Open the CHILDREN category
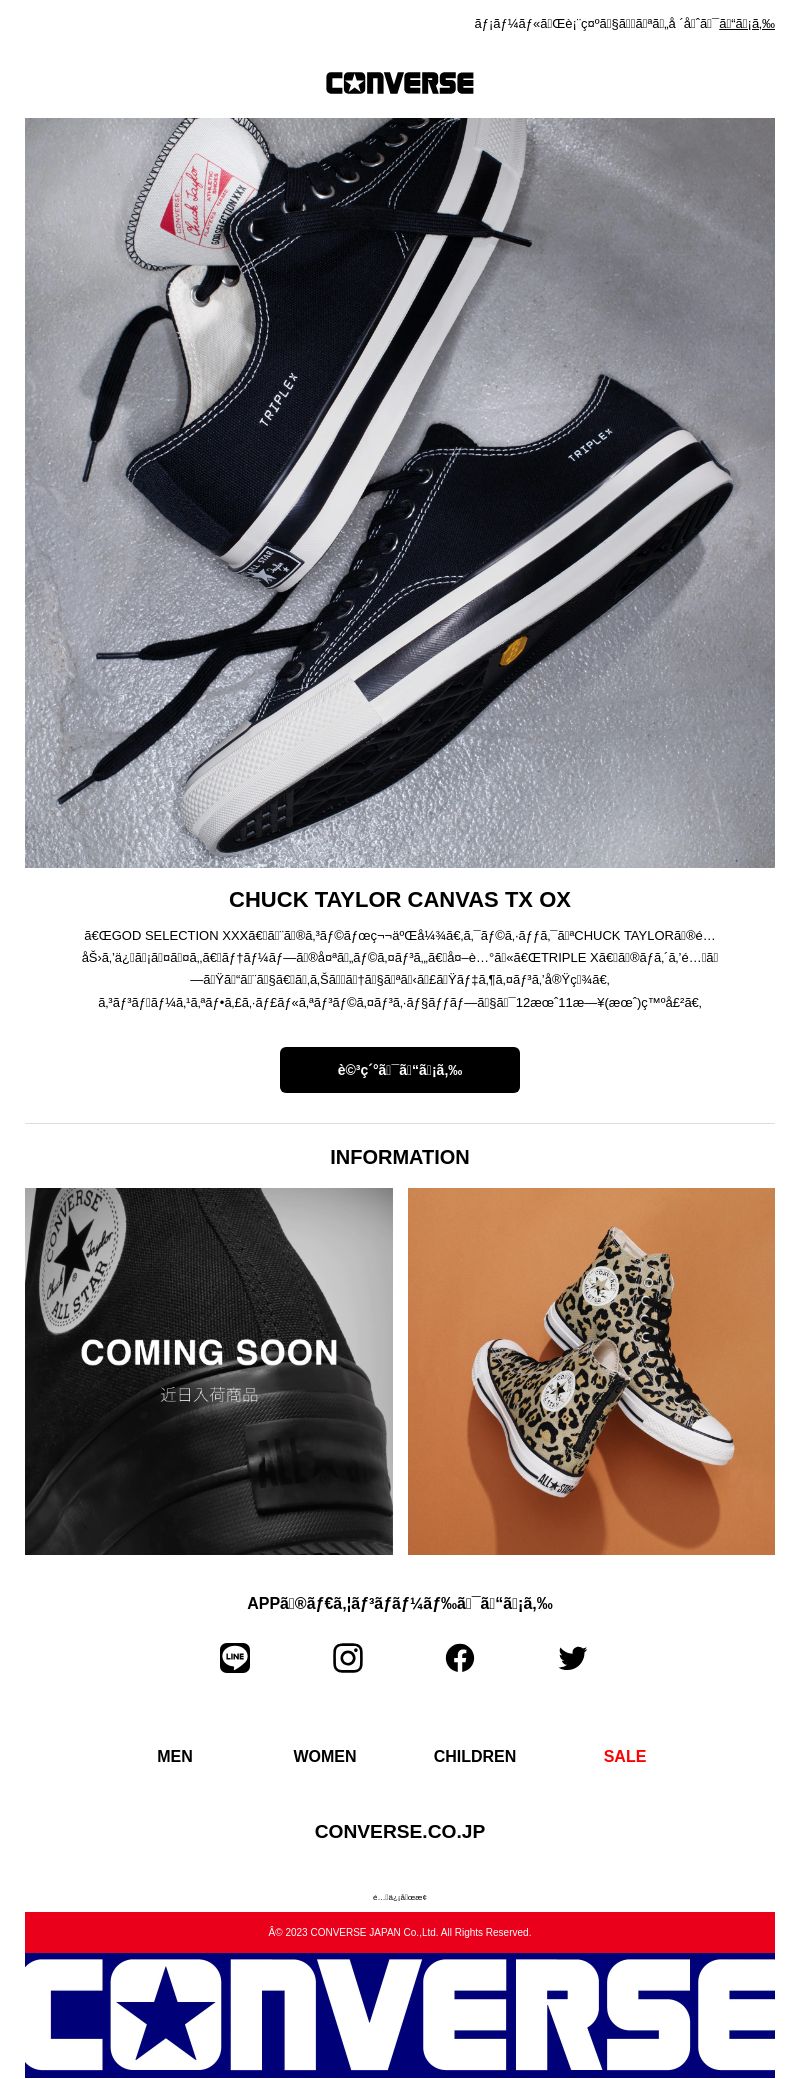The height and width of the screenshot is (2079, 800). tap(475, 1756)
